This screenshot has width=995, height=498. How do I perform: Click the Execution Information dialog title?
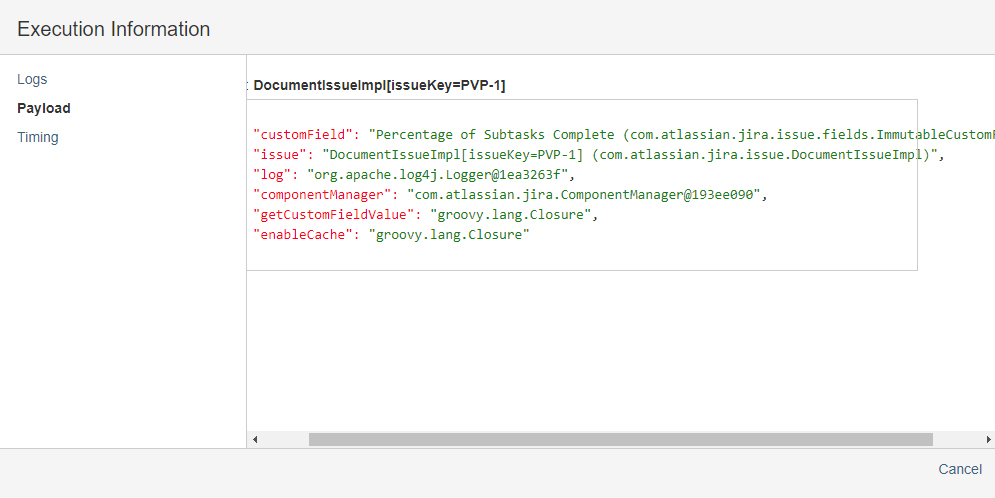(114, 29)
